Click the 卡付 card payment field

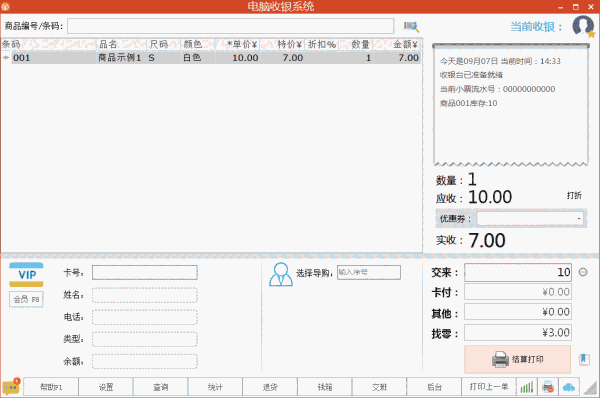(518, 292)
